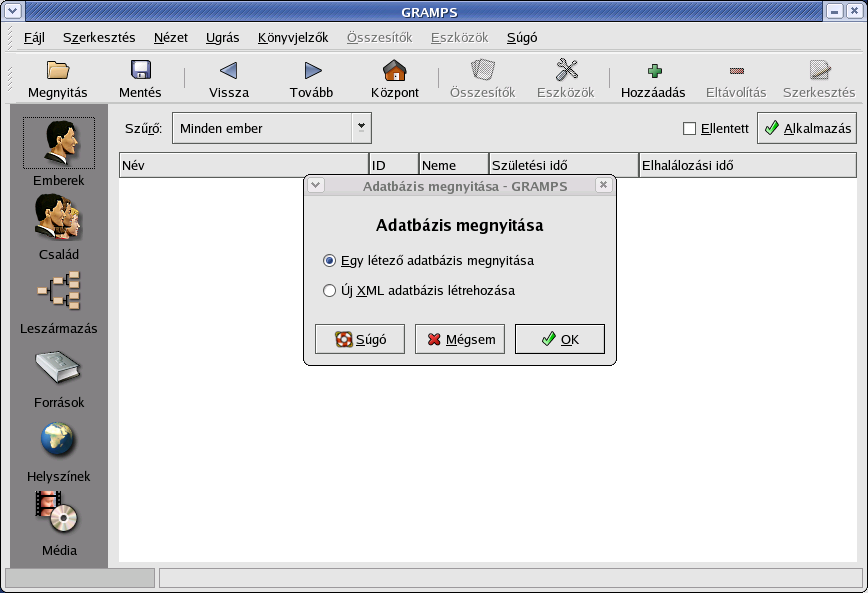Viewport: 868px width, 593px height.
Task: Open the dialog's window menu arrow
Action: click(x=316, y=185)
